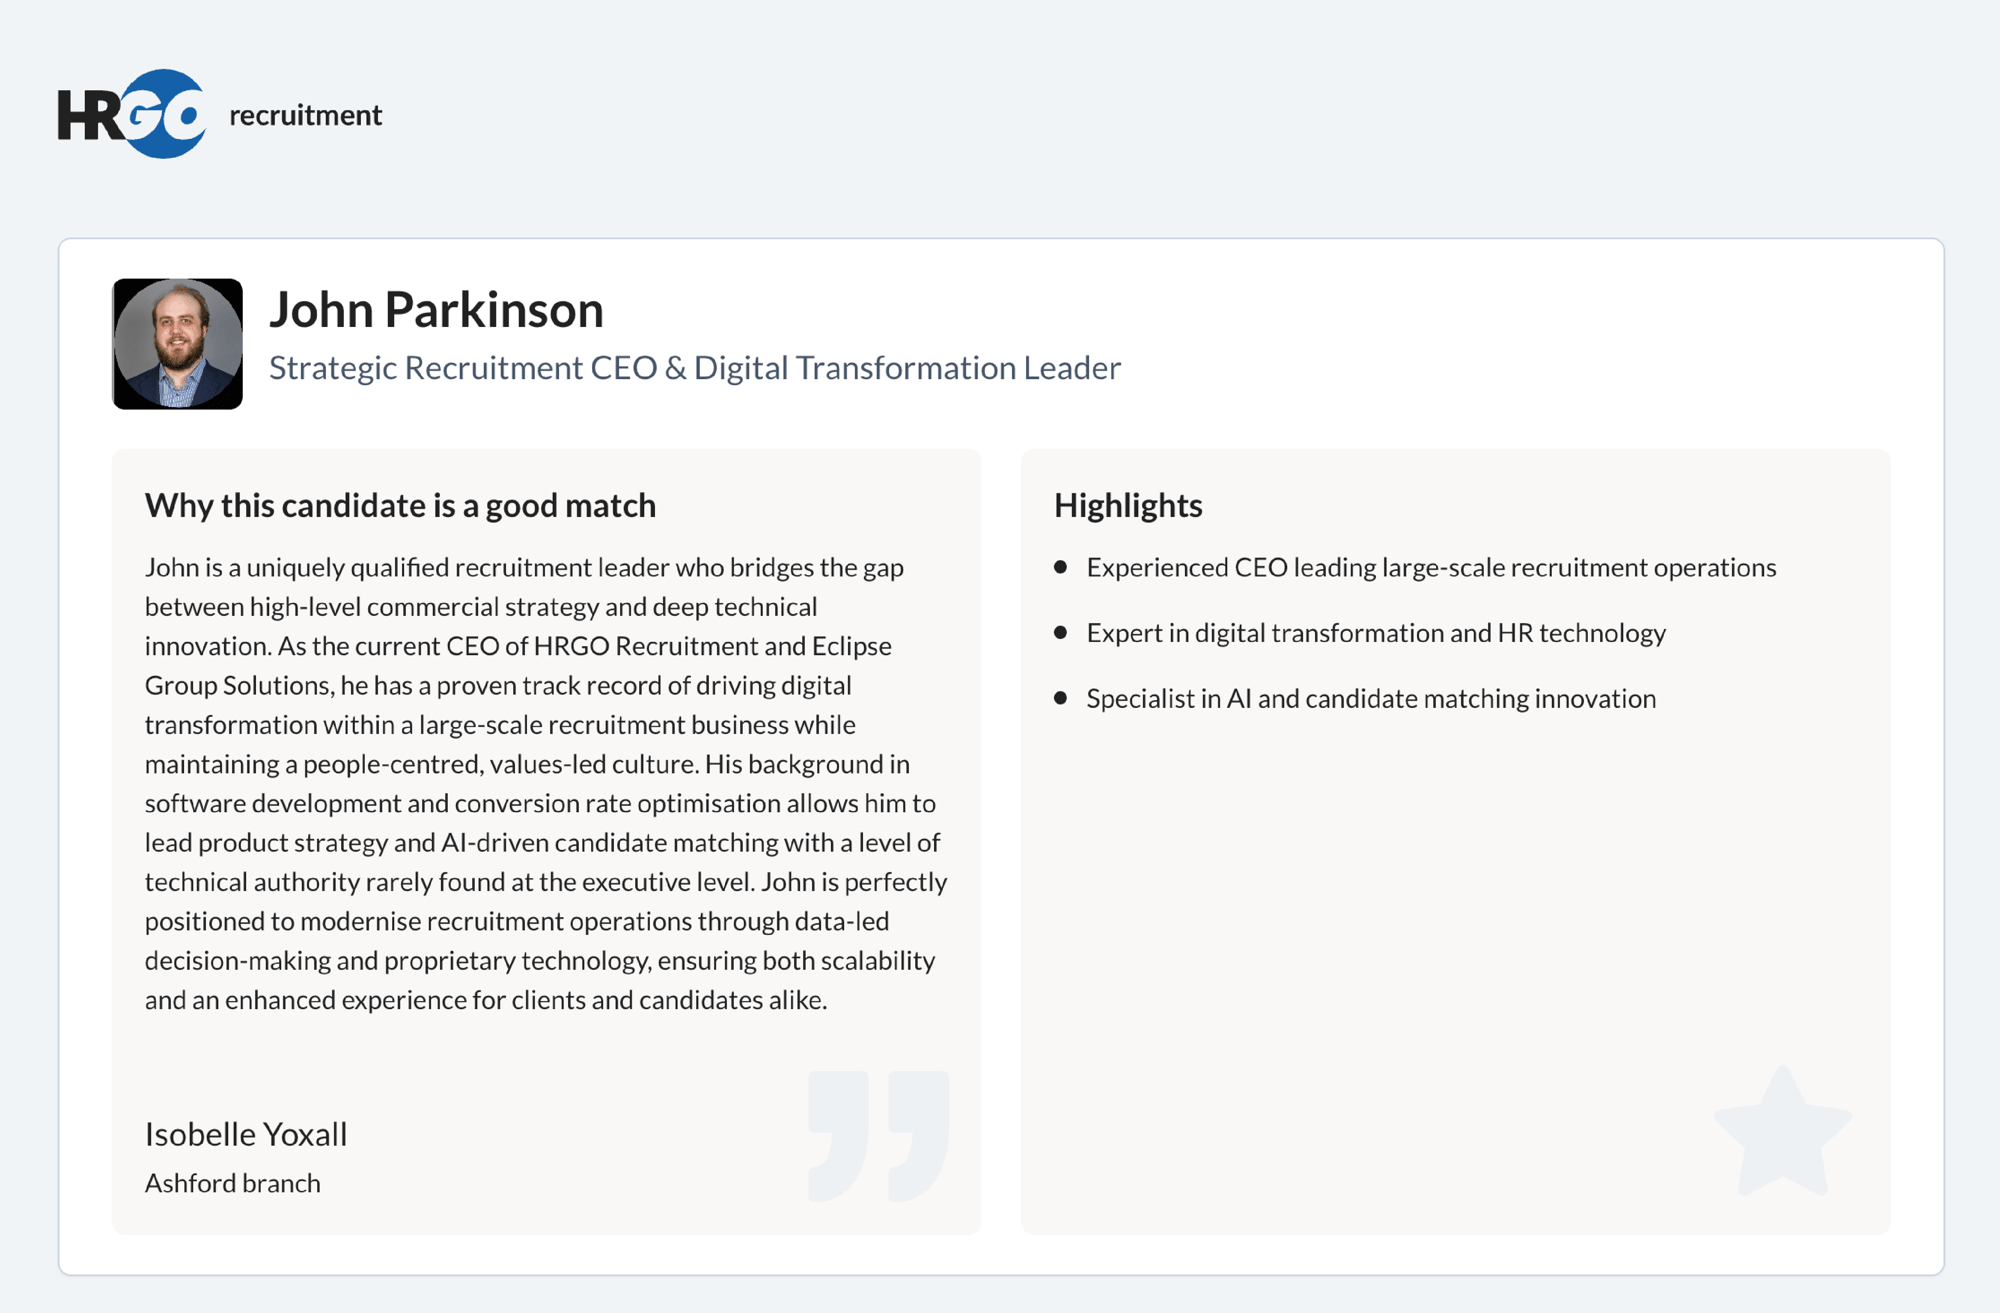Select the John Parkinson name heading
2000x1313 pixels.
pos(436,309)
